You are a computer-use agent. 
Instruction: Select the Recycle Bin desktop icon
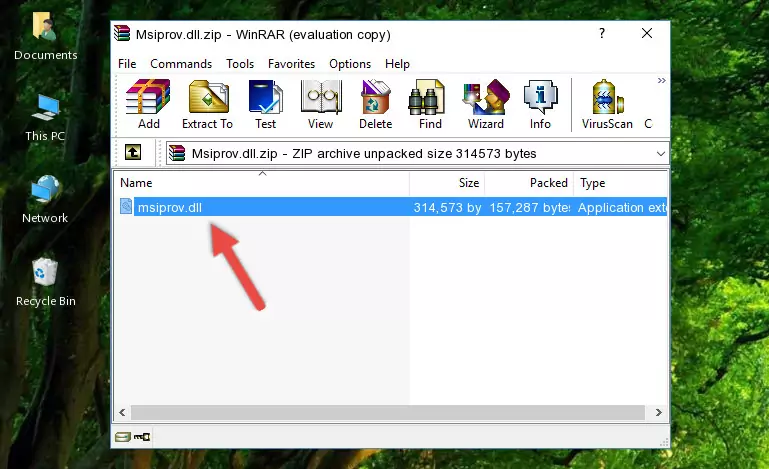coord(46,283)
